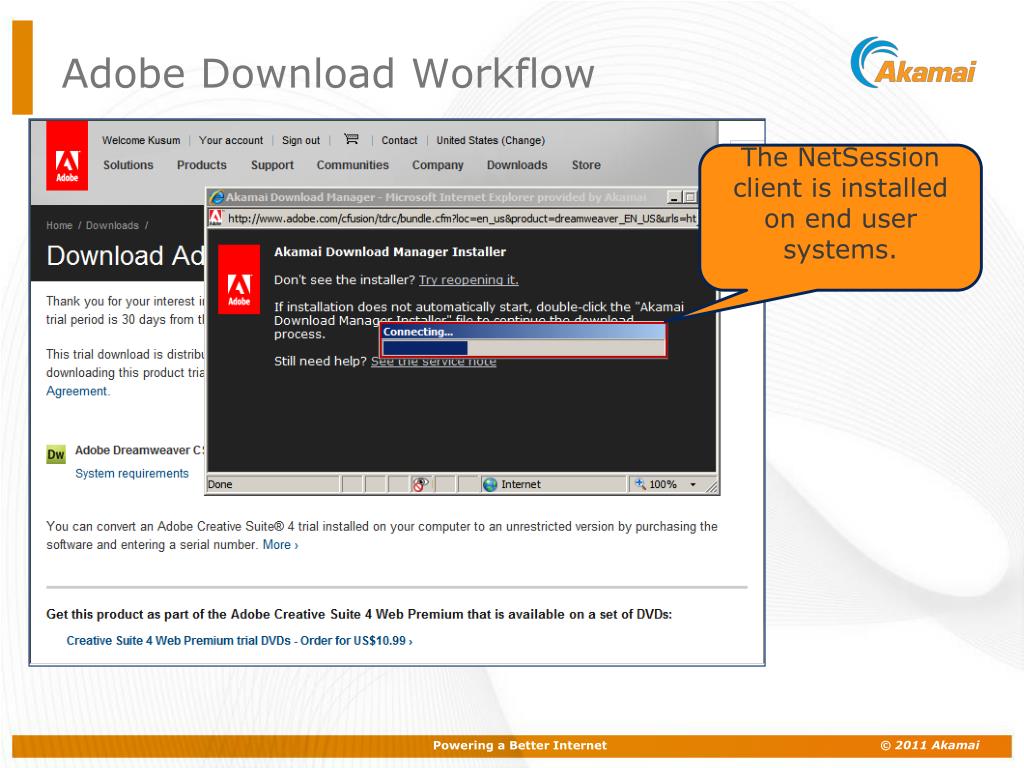Minimize the Akamai Download Manager window
The image size is (1024, 768).
click(673, 197)
